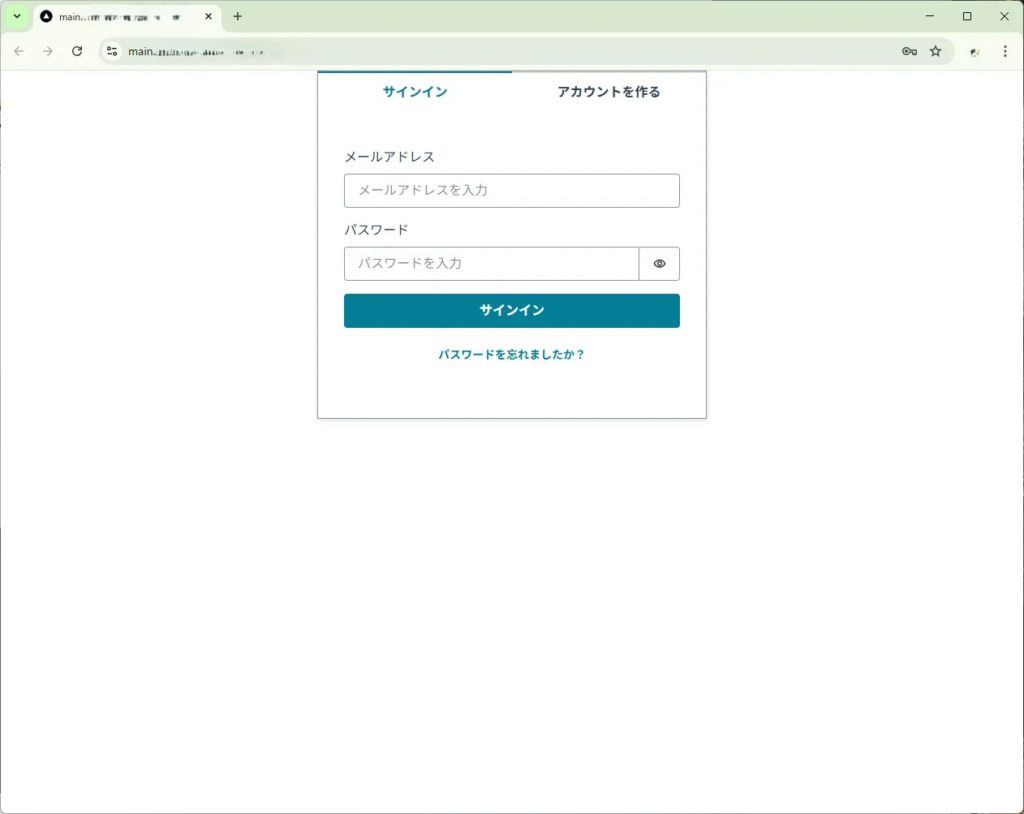The height and width of the screenshot is (814, 1024).
Task: Open the Chrome three-dot menu
Action: tap(1005, 51)
